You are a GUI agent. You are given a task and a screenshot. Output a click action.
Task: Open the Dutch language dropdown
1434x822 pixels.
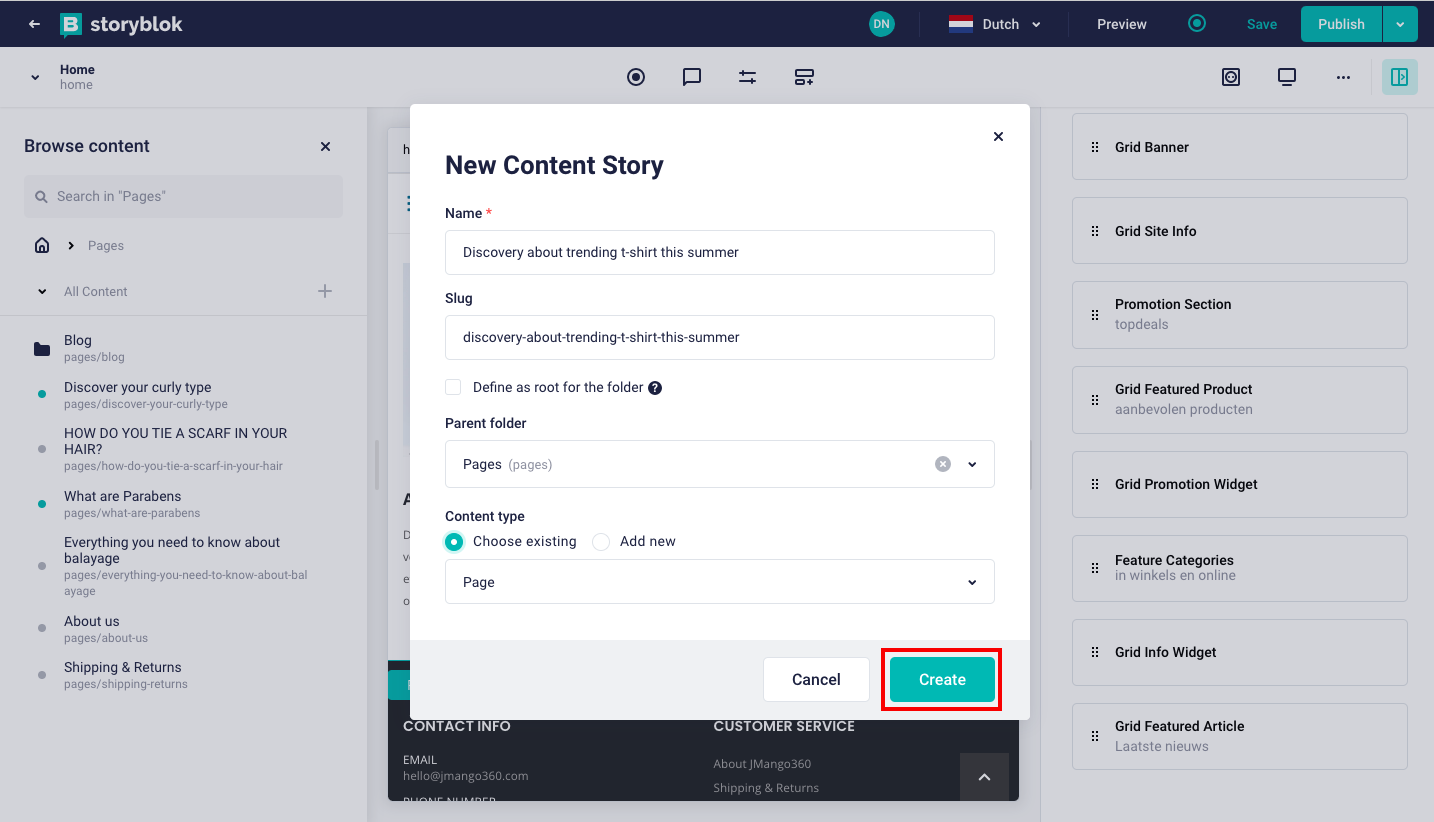point(995,24)
